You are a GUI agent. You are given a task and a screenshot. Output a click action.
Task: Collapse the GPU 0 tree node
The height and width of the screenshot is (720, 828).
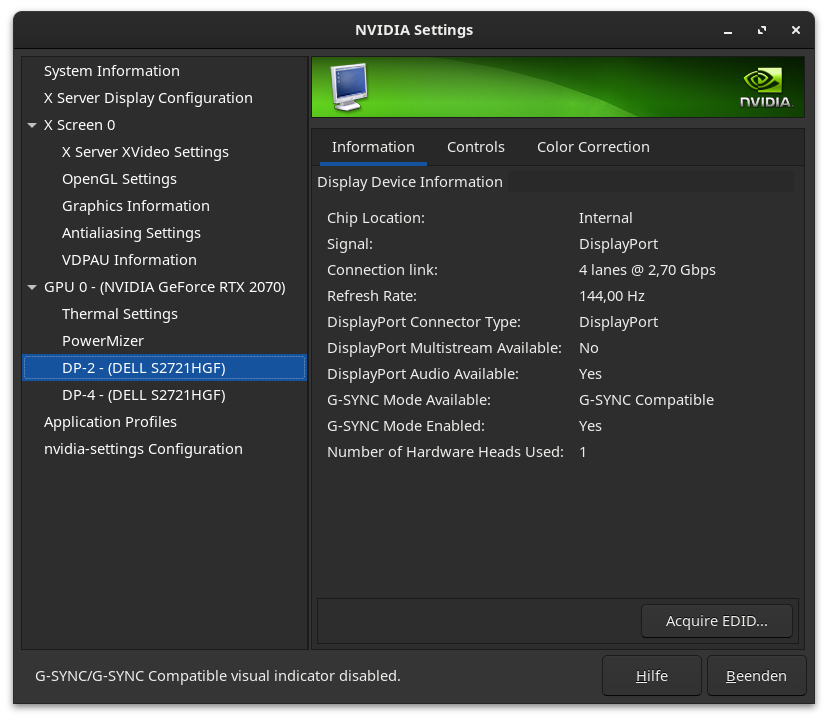32,287
